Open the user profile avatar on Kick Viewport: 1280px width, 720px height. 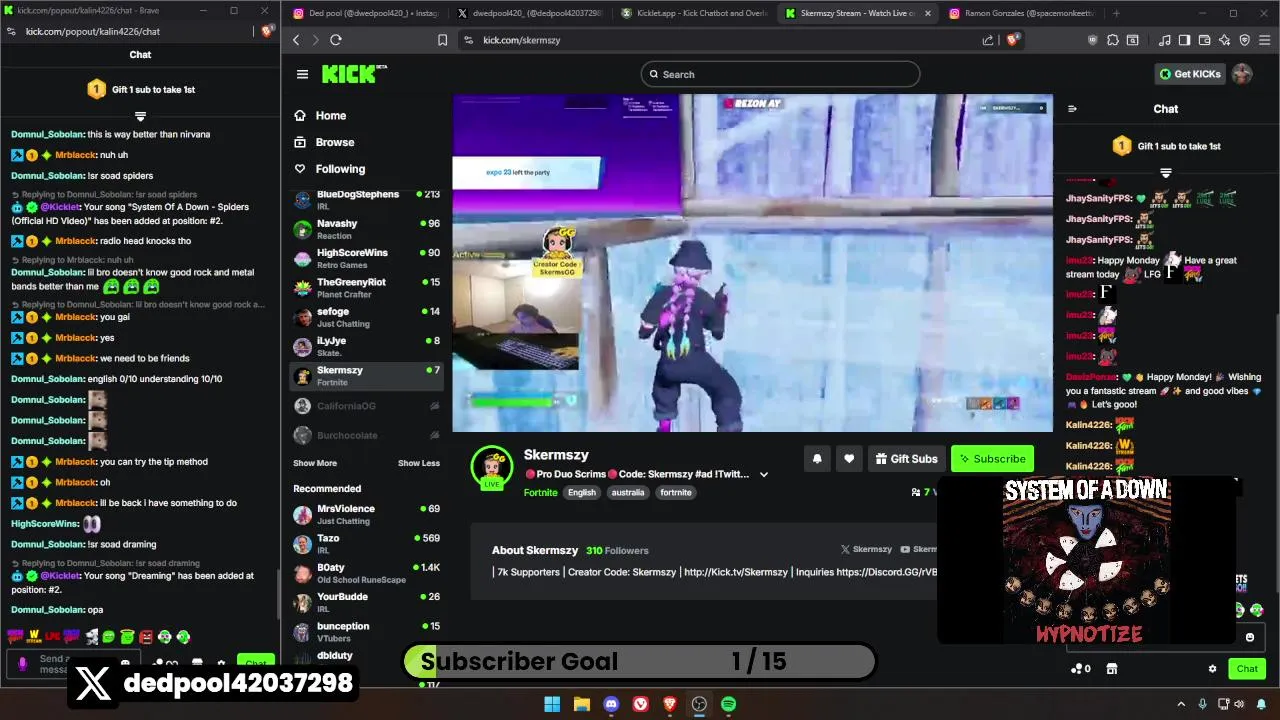[x=1242, y=74]
